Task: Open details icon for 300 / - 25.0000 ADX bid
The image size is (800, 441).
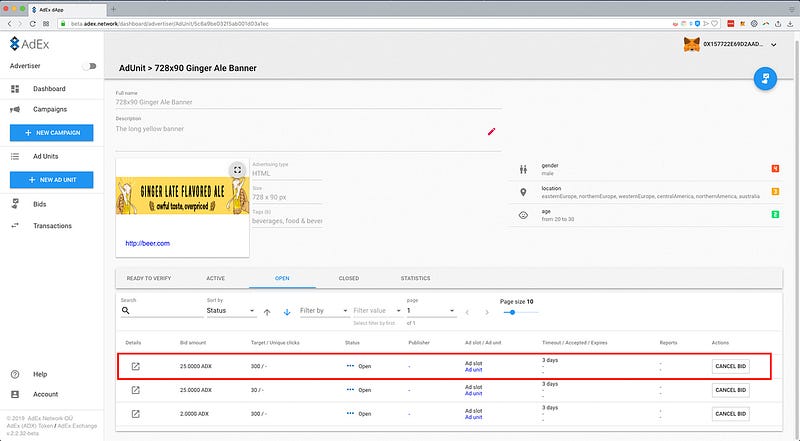Action: (x=135, y=366)
